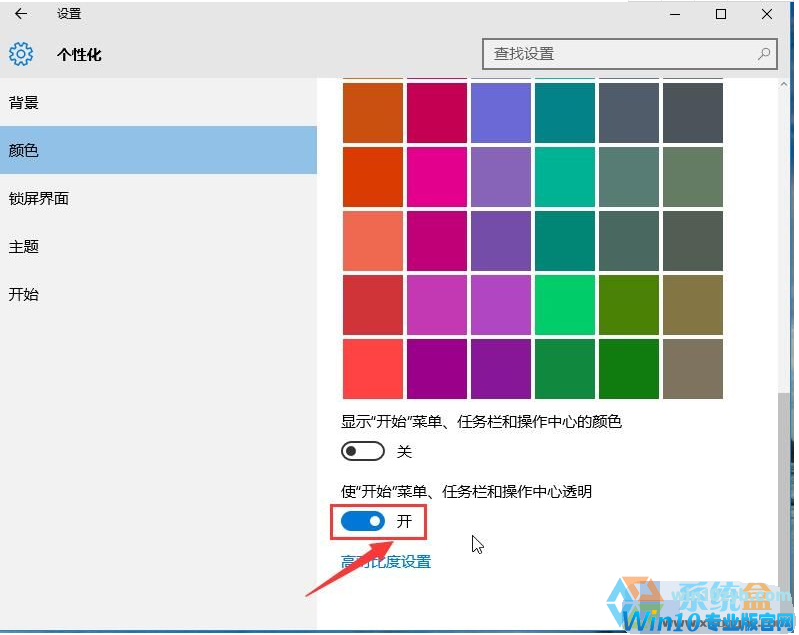Switch to the 开始 settings page
The width and height of the screenshot is (799, 635).
[24, 295]
